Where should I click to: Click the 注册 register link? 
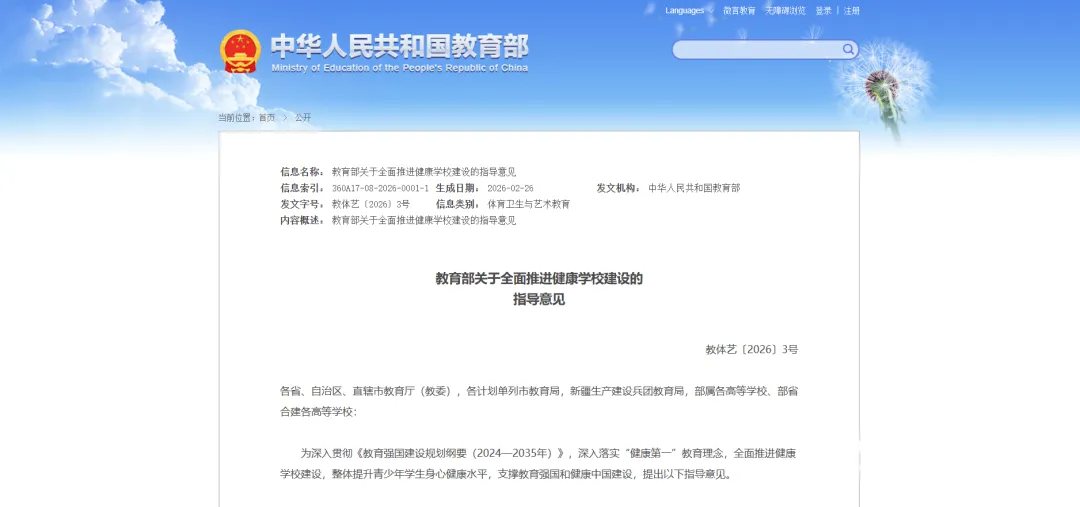pos(852,11)
